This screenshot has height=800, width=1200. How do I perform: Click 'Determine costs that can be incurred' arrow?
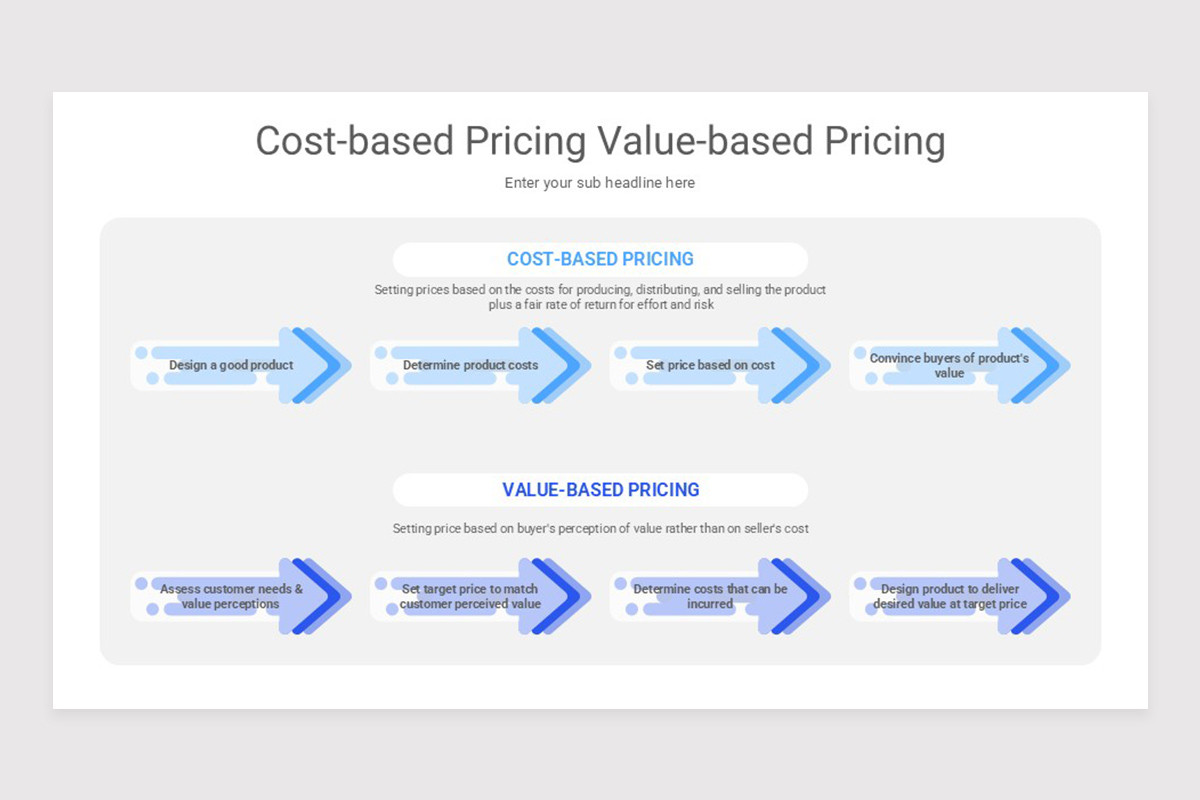tap(721, 596)
